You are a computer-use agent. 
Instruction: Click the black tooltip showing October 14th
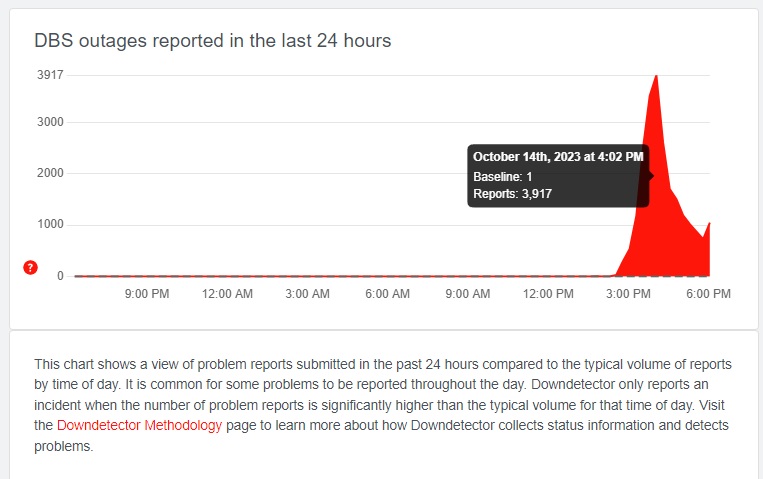click(558, 175)
